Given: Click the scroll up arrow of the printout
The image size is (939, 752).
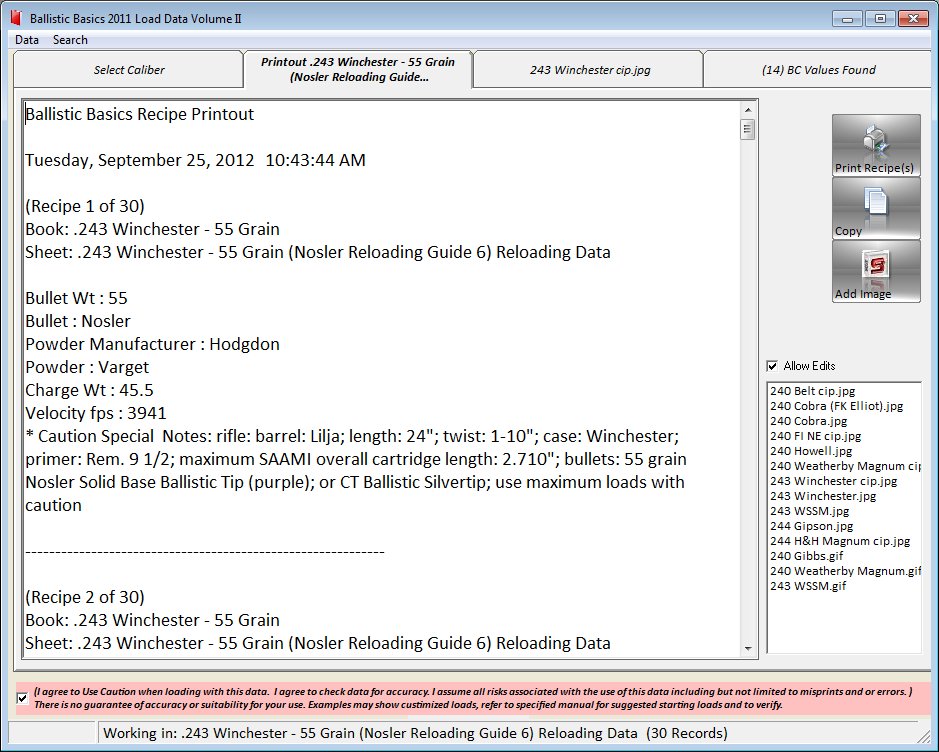Looking at the screenshot, I should coord(747,109).
